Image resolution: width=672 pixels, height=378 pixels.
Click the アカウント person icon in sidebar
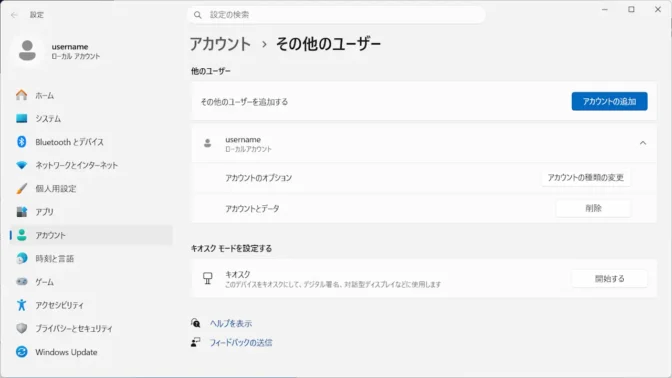click(21, 235)
